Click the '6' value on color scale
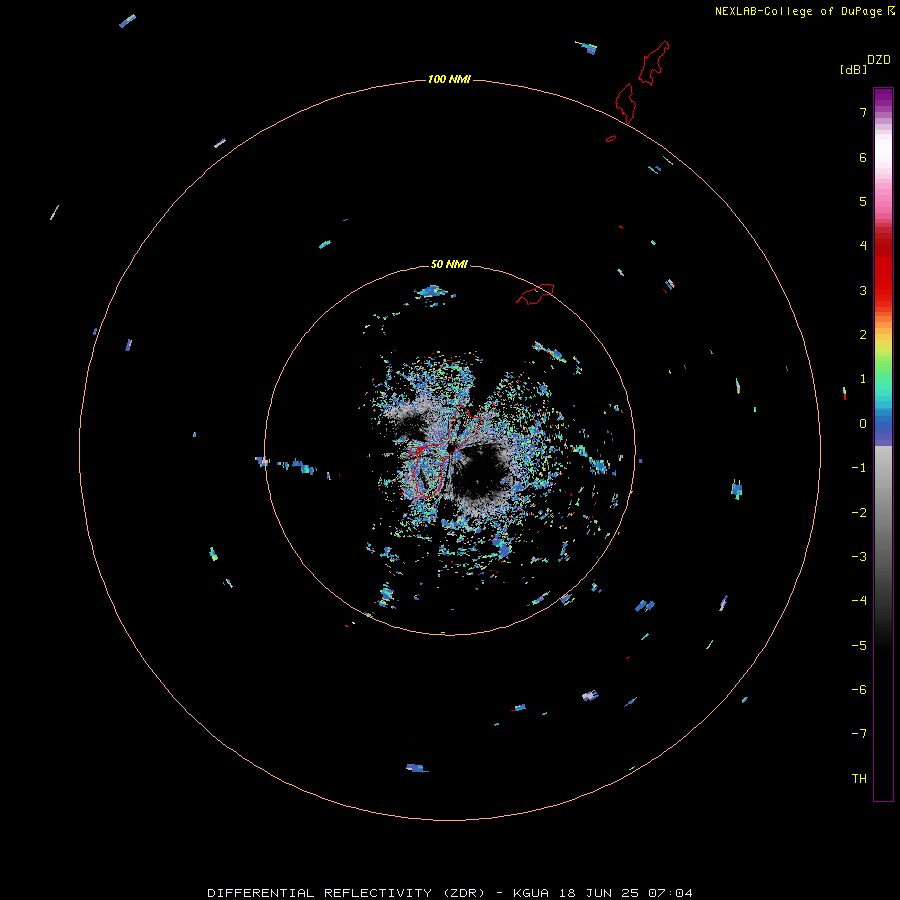The image size is (900, 900). coord(863,157)
